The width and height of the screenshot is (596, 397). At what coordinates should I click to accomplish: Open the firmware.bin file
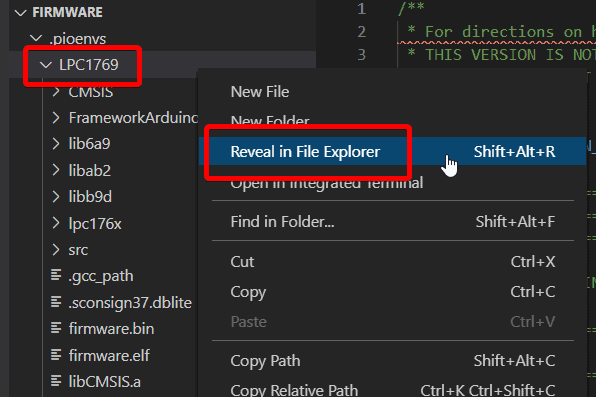click(x=111, y=329)
